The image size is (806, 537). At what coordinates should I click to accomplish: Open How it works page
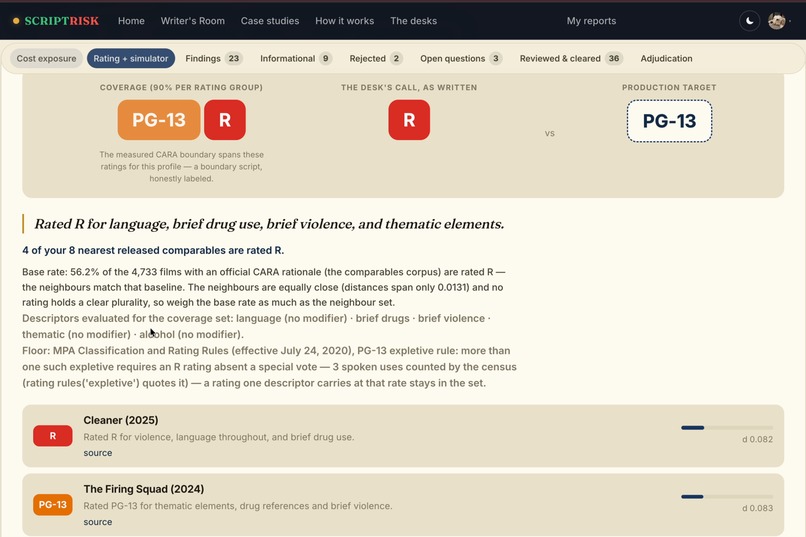point(344,21)
